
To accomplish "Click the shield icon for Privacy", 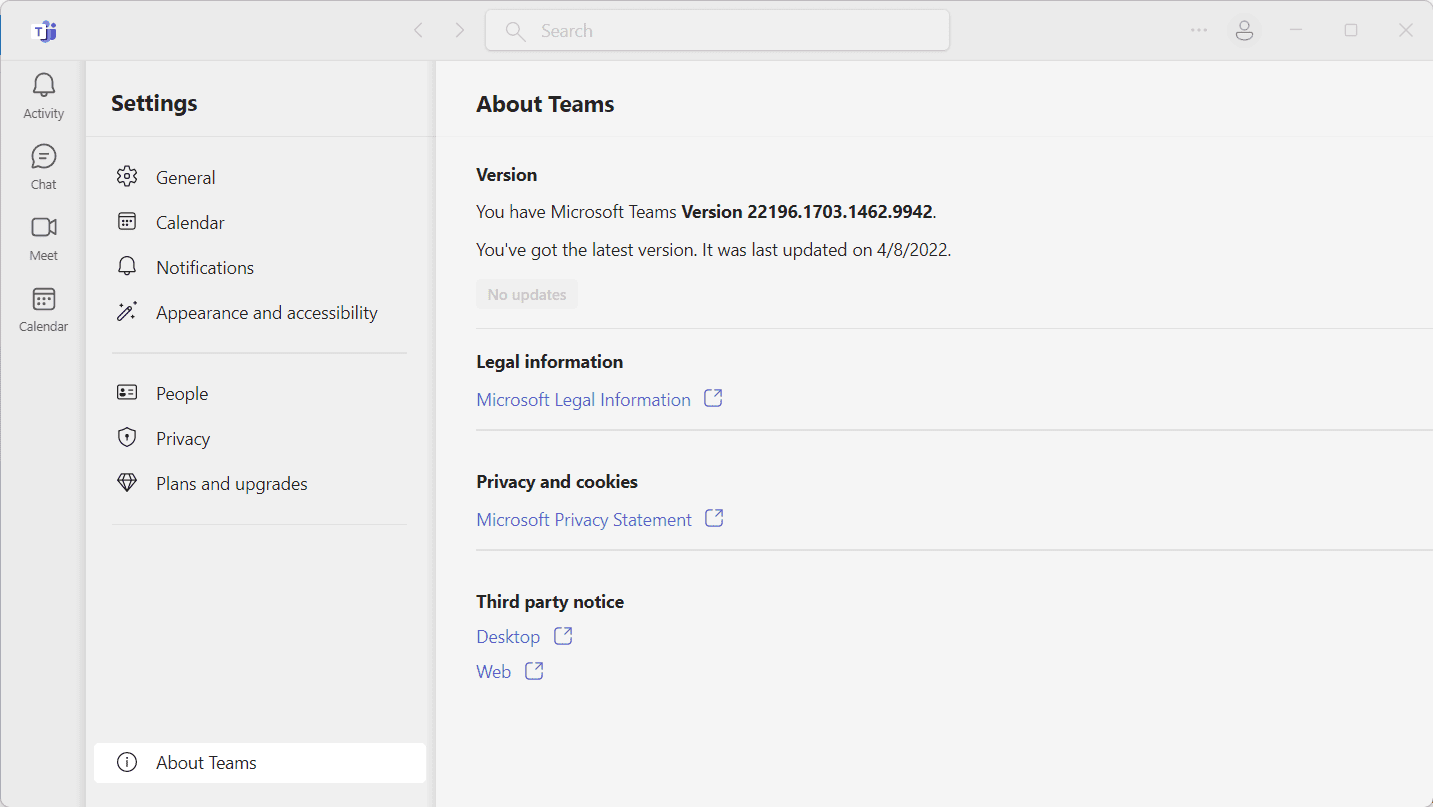I will [127, 438].
